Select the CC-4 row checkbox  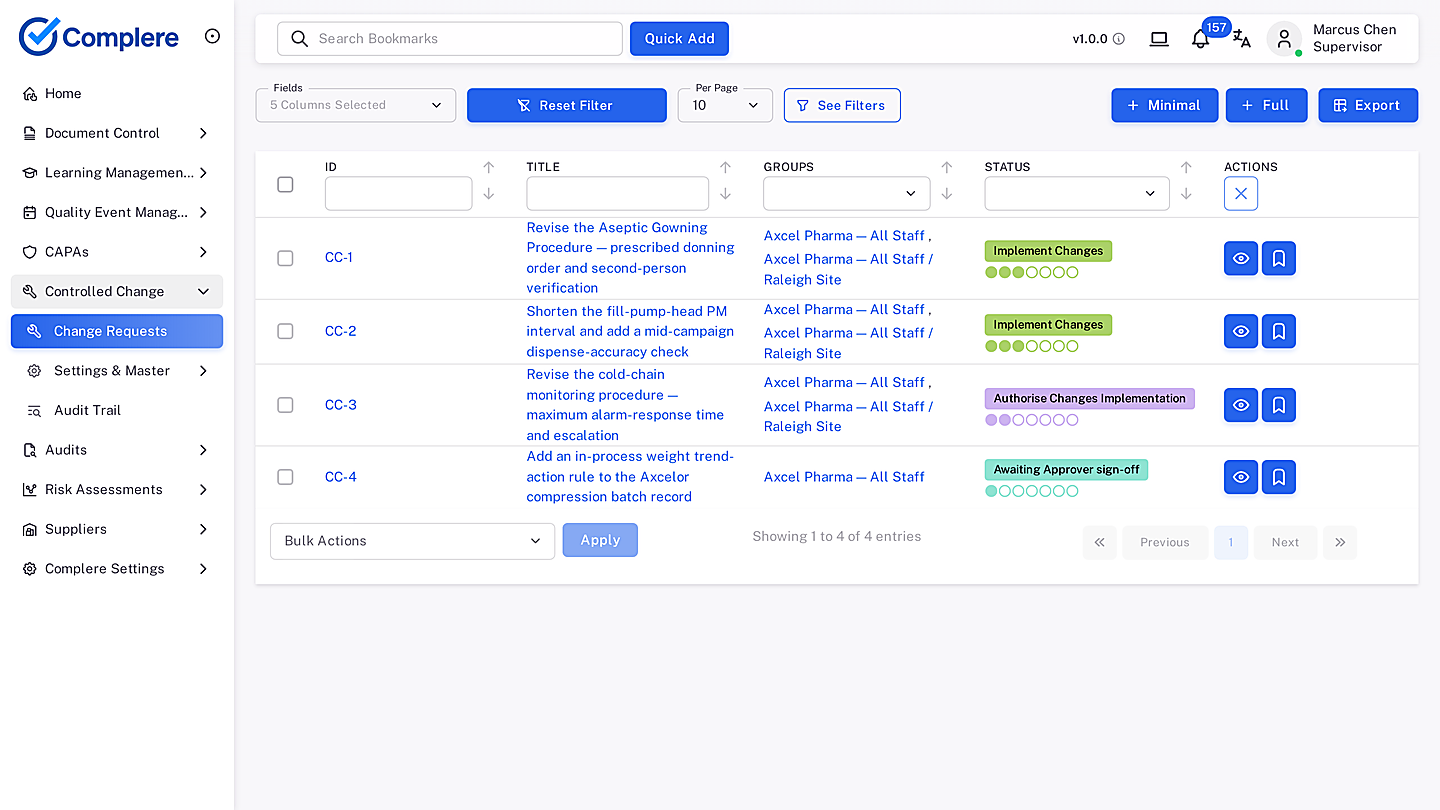[x=285, y=477]
